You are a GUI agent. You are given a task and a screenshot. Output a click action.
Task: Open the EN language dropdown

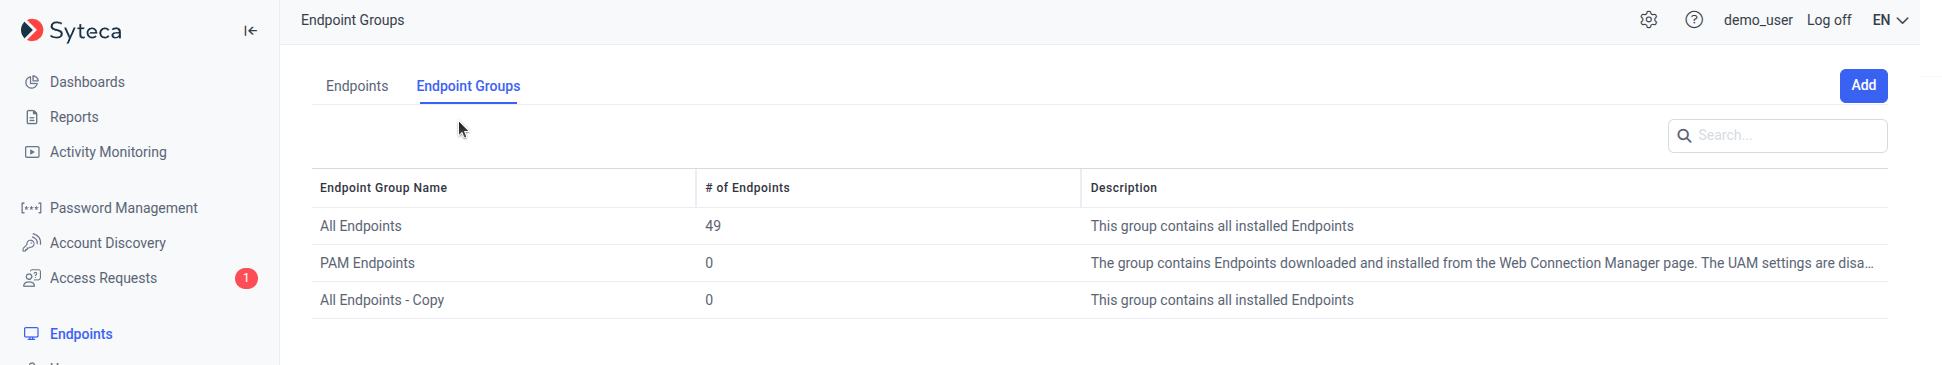coord(1890,20)
